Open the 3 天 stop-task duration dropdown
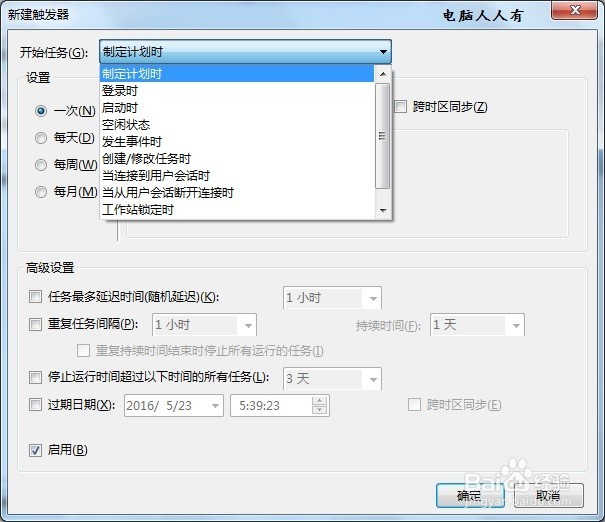605x522 pixels. coord(332,378)
